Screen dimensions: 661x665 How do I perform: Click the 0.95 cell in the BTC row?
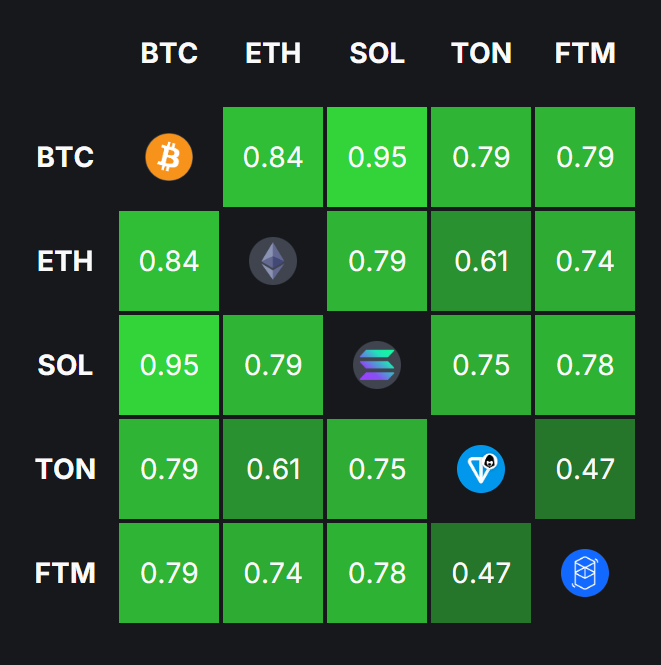pos(377,157)
